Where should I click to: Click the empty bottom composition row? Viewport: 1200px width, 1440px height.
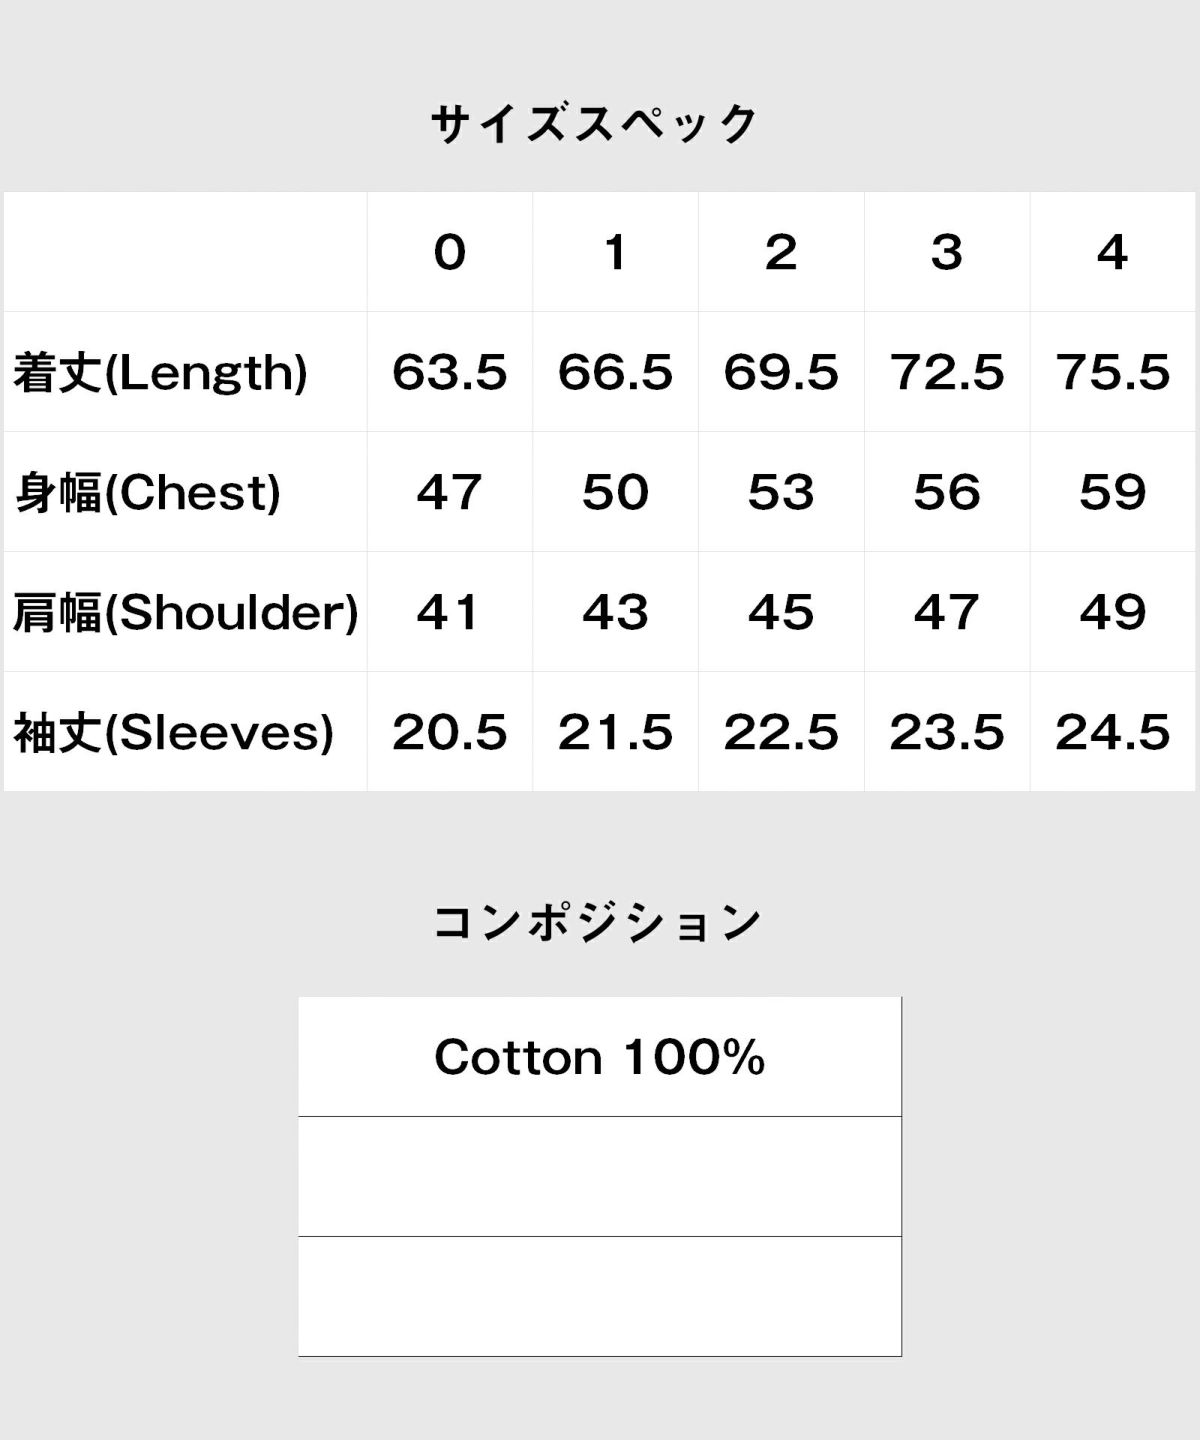(x=600, y=1297)
